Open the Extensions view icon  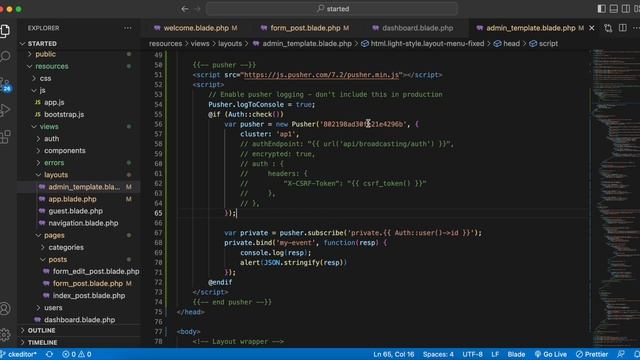pyautogui.click(x=5, y=137)
